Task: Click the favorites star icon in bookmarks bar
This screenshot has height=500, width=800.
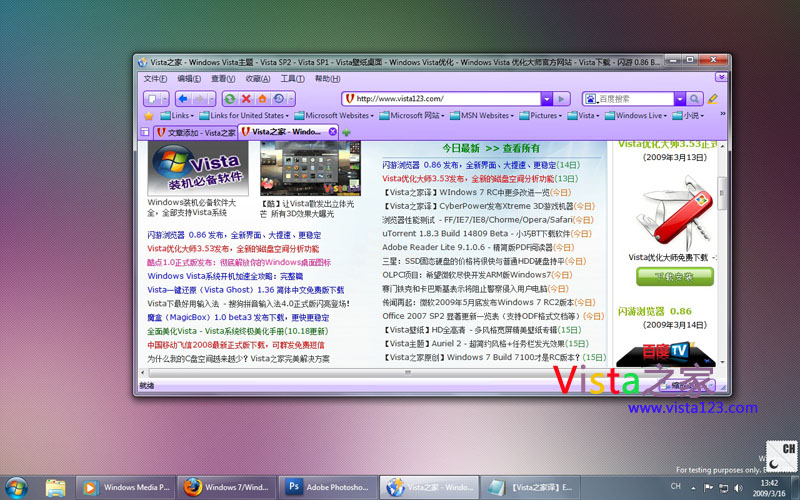Action: (149, 116)
